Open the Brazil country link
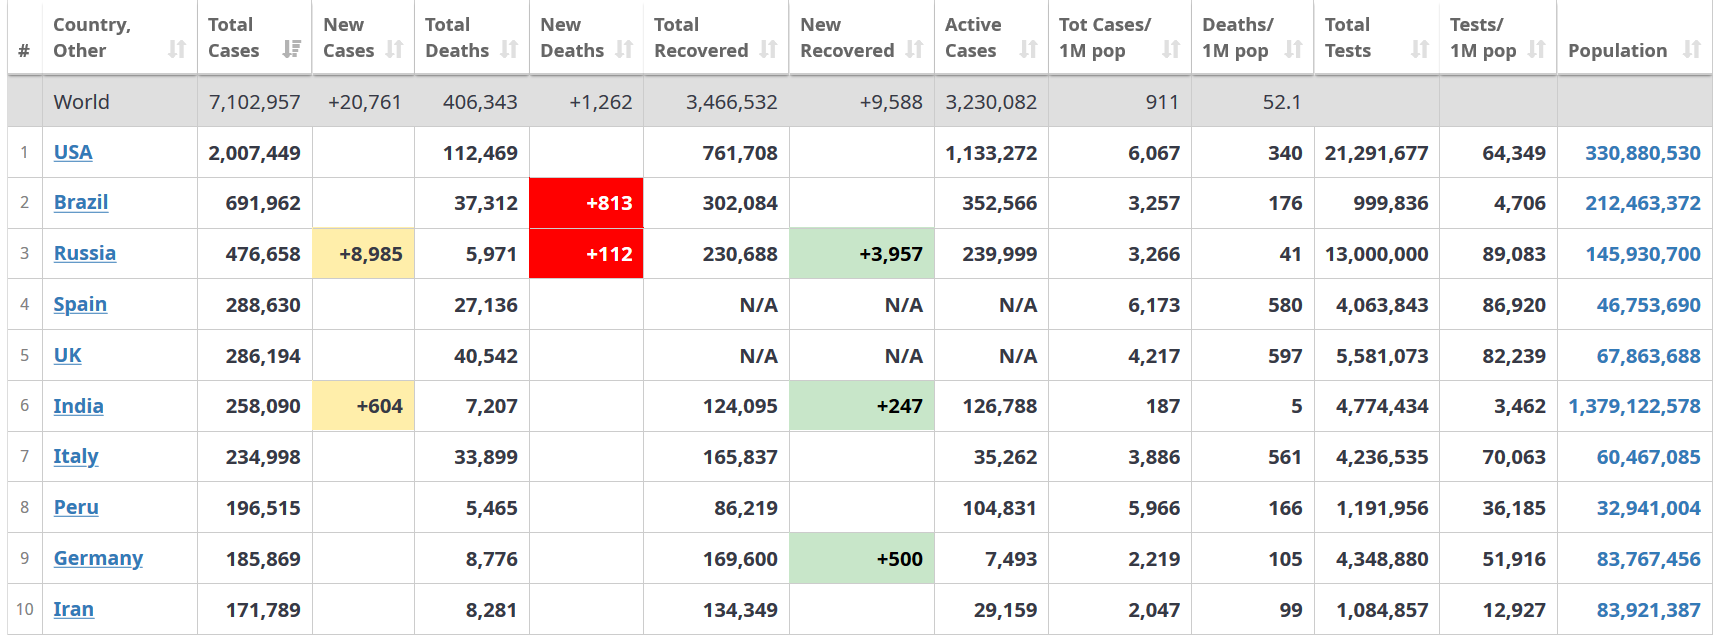Image resolution: width=1713 pixels, height=635 pixels. pyautogui.click(x=81, y=202)
